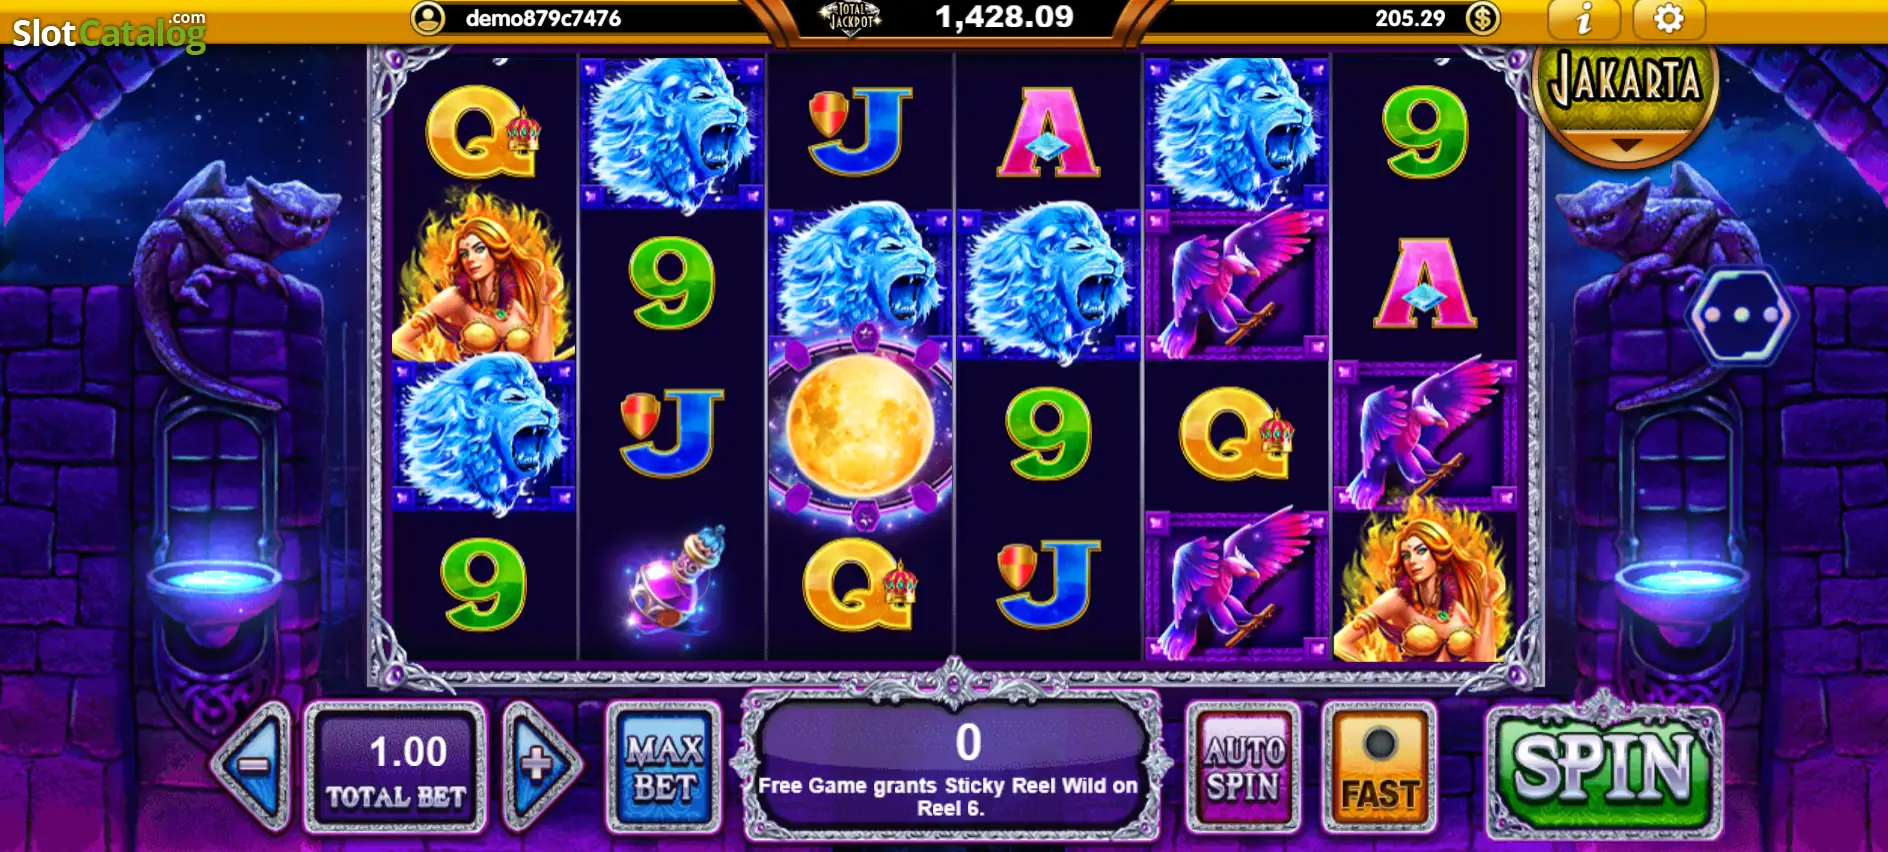Click the SlotCatalog.com logo link

109,30
